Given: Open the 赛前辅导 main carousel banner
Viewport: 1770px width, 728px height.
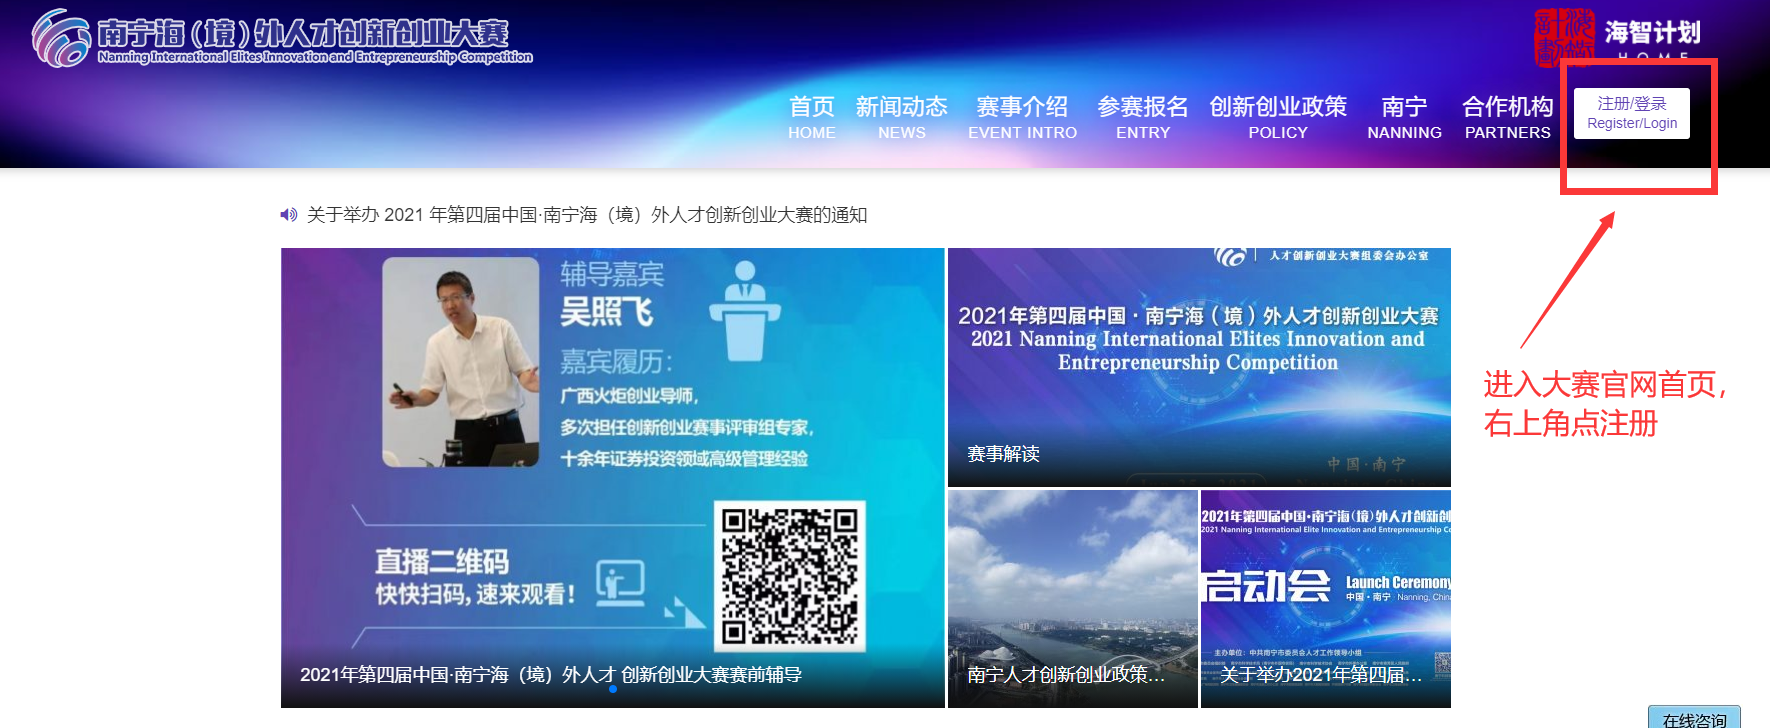Looking at the screenshot, I should coord(612,477).
